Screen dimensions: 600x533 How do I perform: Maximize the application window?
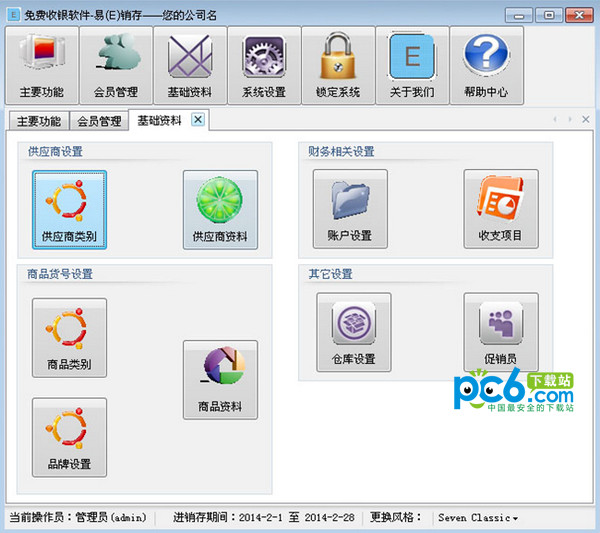[549, 15]
